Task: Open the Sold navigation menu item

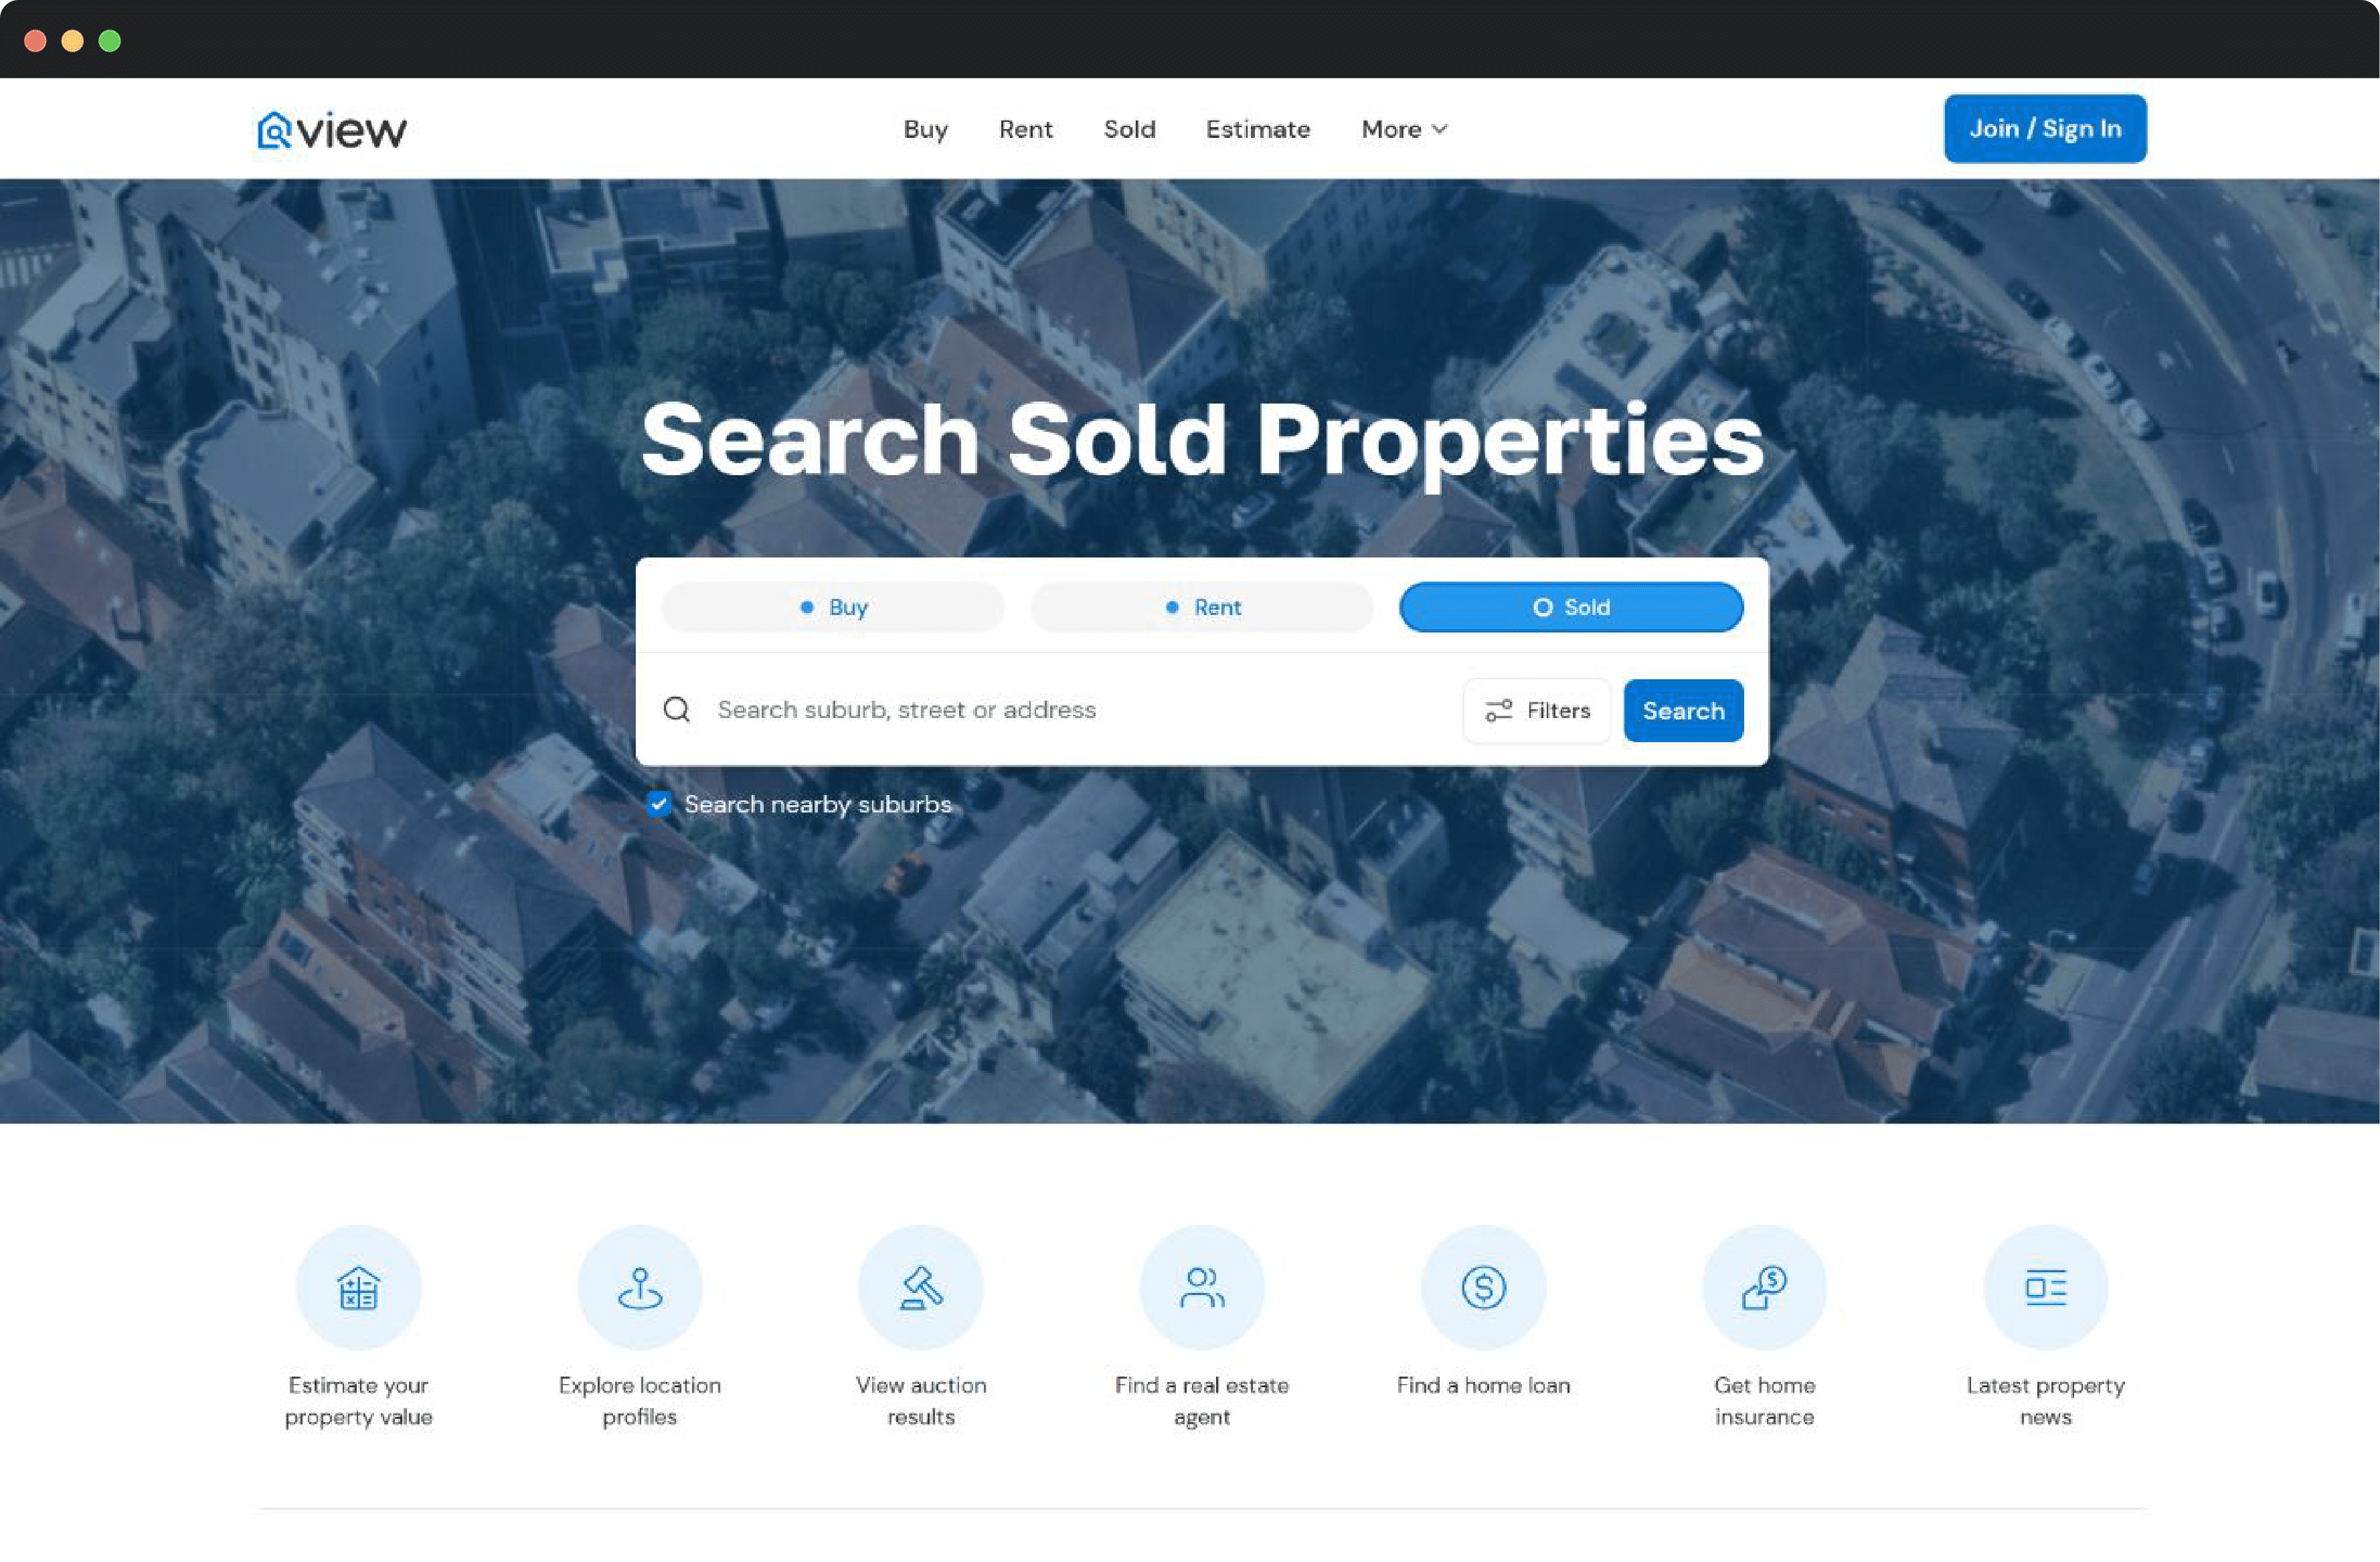Action: [x=1130, y=127]
